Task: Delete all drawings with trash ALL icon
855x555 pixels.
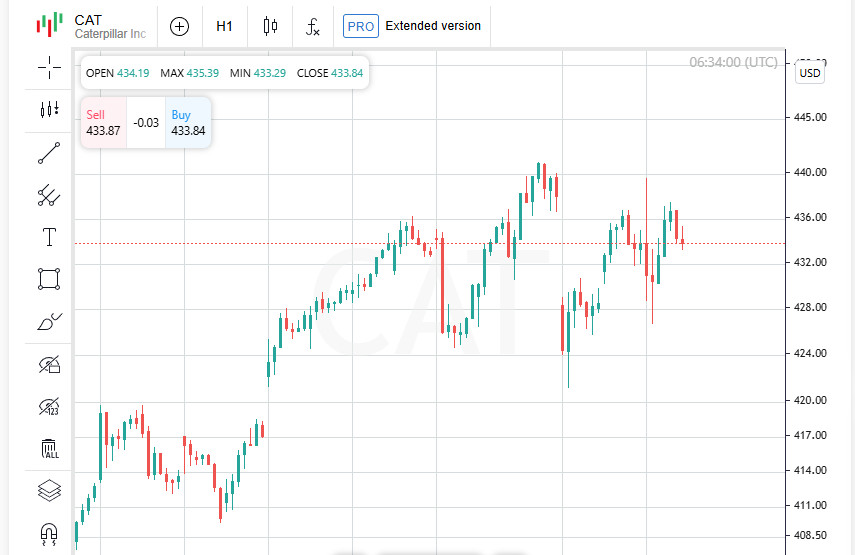Action: (49, 449)
